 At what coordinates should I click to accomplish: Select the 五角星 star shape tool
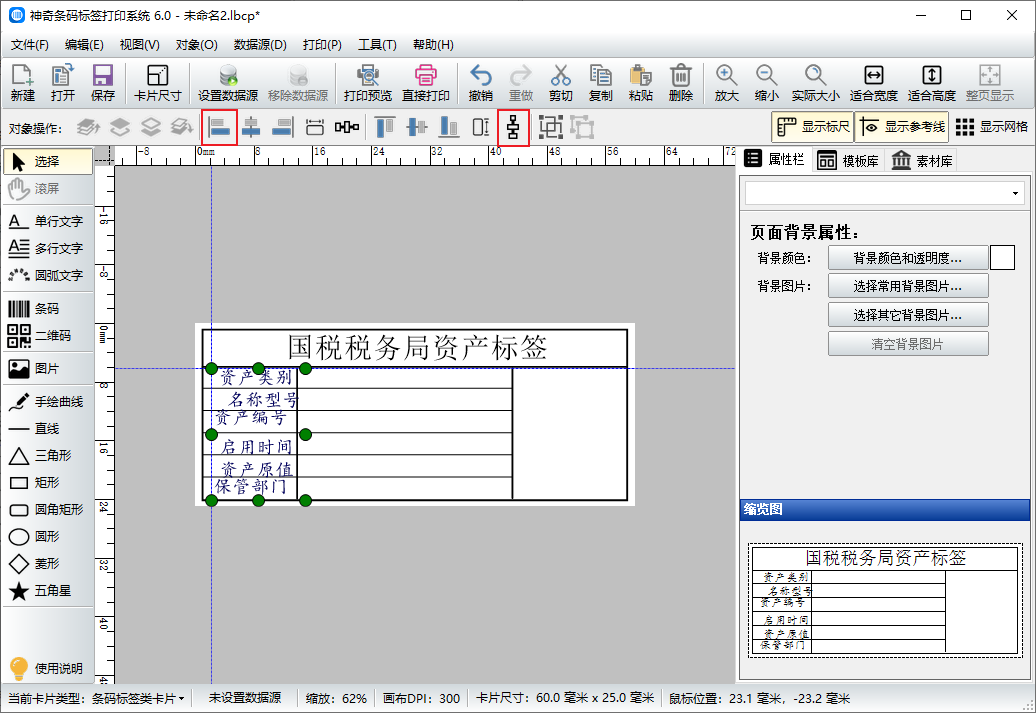[47, 591]
